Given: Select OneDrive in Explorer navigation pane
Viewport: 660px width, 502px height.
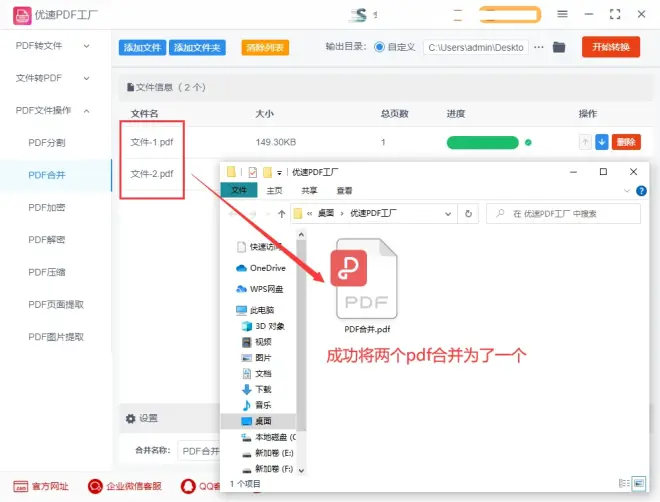Looking at the screenshot, I should (261, 268).
